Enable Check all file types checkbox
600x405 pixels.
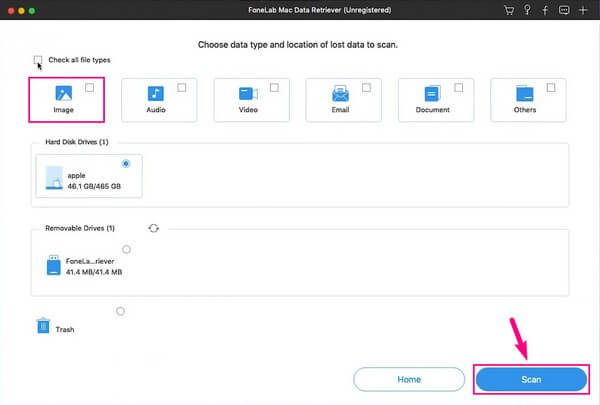point(38,60)
